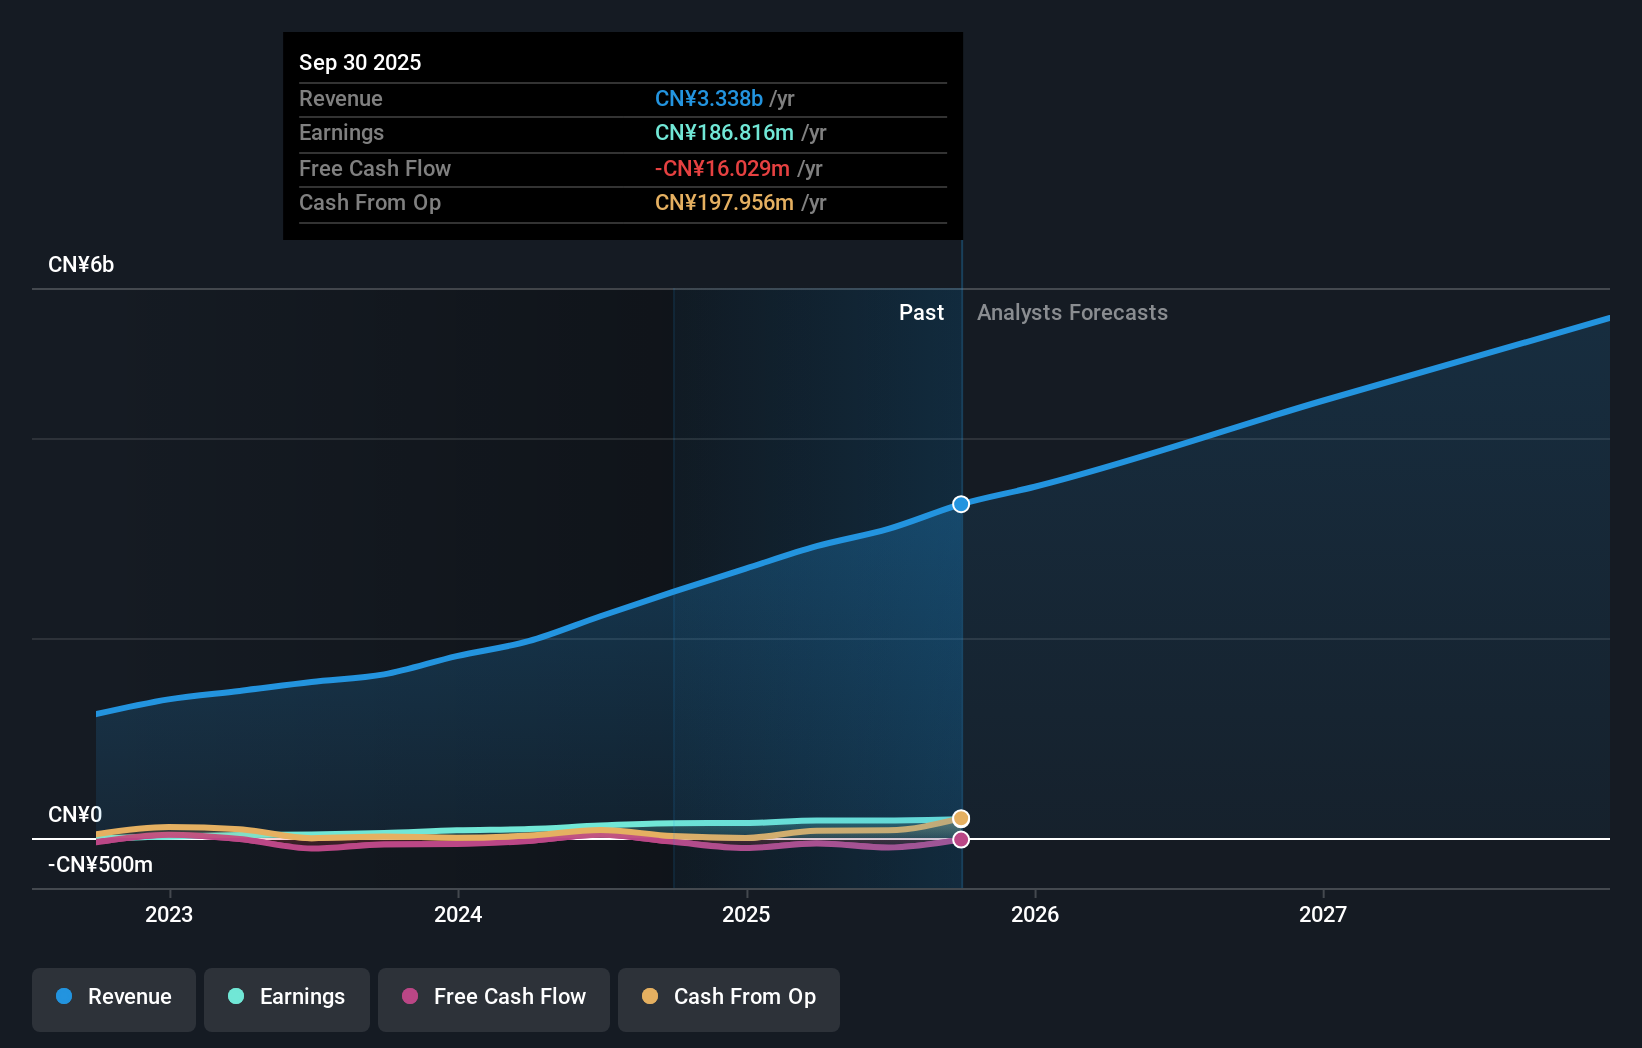The width and height of the screenshot is (1642, 1048).
Task: Click the Earnings row in the tooltip
Action: pyautogui.click(x=622, y=132)
